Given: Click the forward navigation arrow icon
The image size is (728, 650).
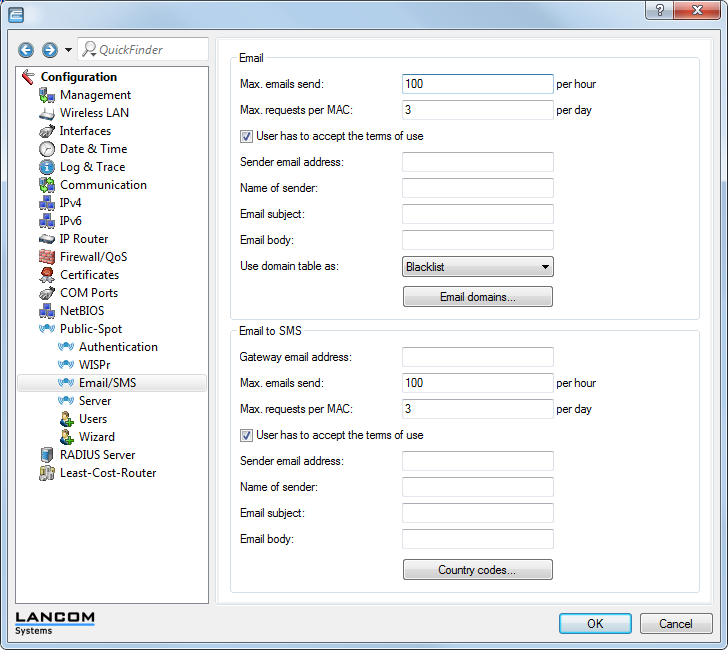Looking at the screenshot, I should click(x=49, y=50).
